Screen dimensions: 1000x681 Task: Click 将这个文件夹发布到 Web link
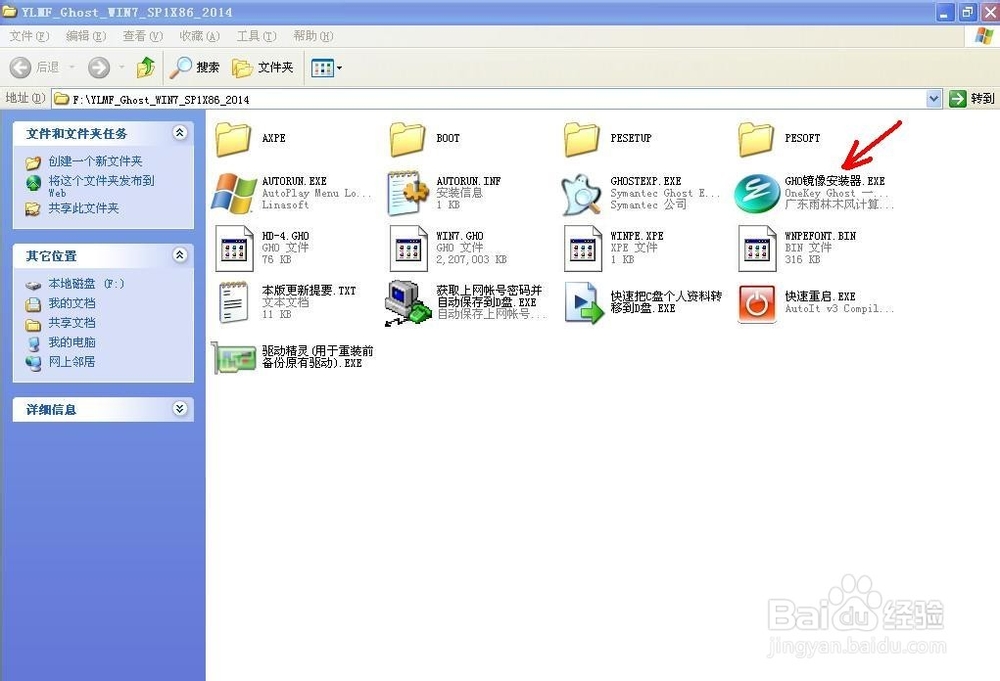pyautogui.click(x=101, y=186)
